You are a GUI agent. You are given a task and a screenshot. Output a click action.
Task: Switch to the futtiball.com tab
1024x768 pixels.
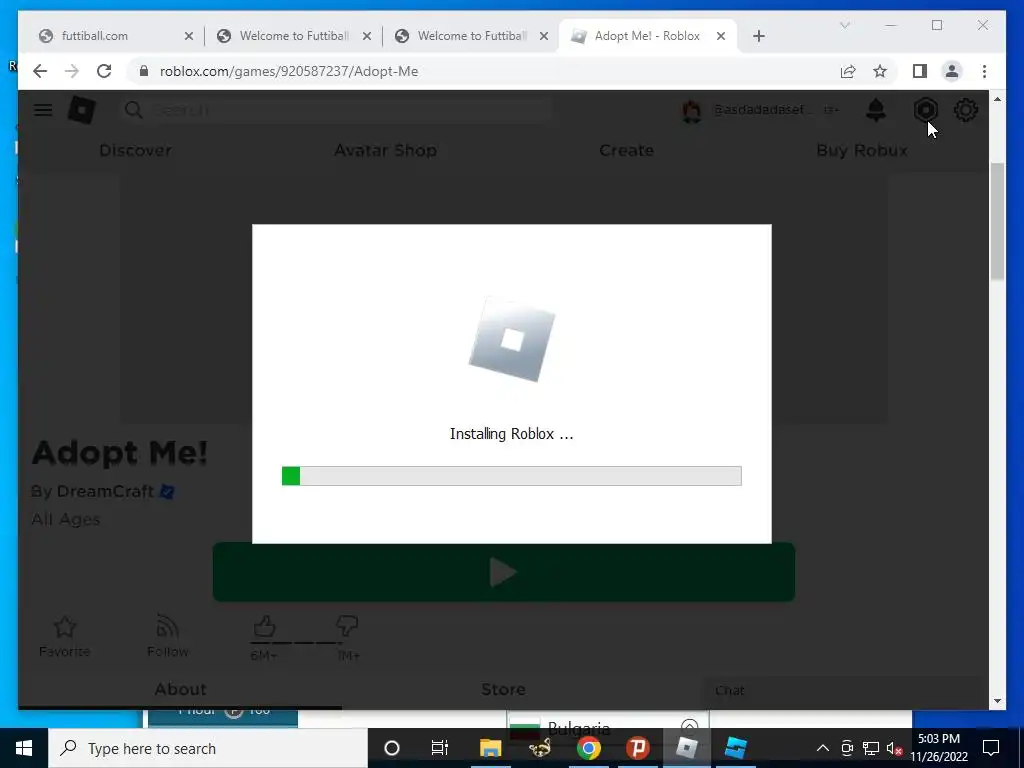(116, 36)
